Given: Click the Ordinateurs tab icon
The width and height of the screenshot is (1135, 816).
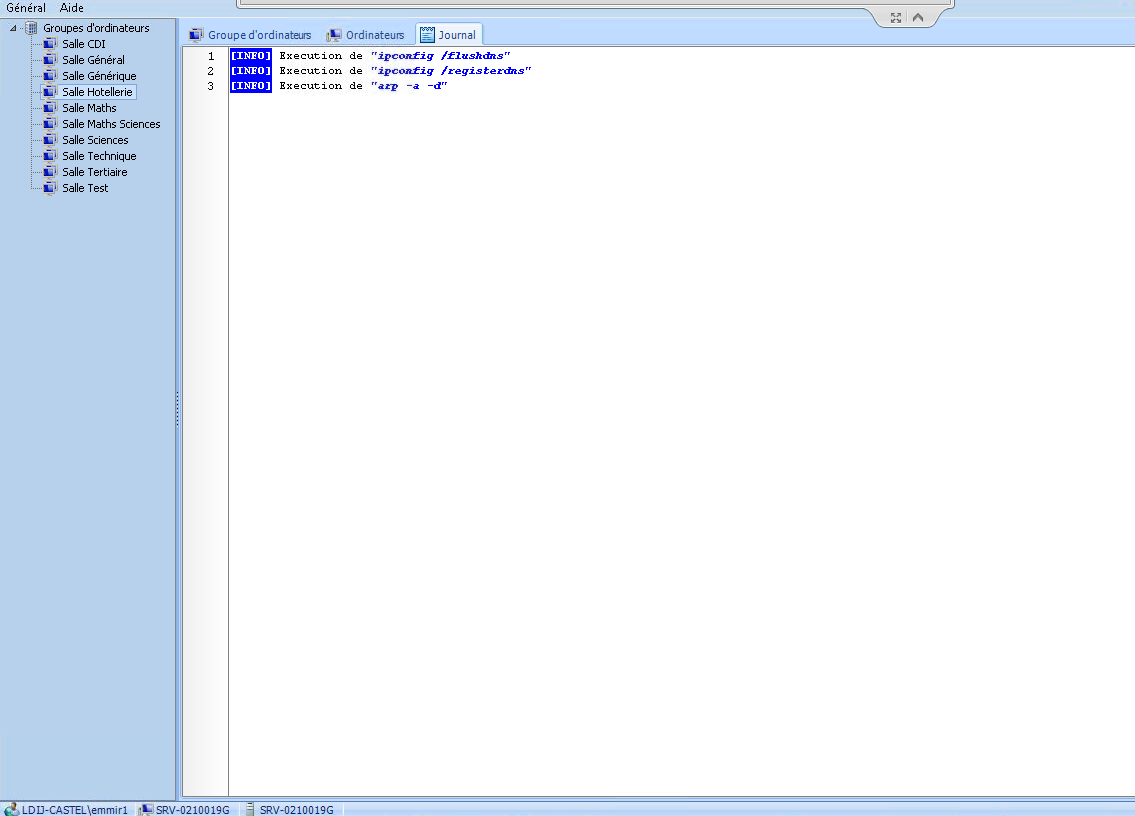Looking at the screenshot, I should [334, 35].
